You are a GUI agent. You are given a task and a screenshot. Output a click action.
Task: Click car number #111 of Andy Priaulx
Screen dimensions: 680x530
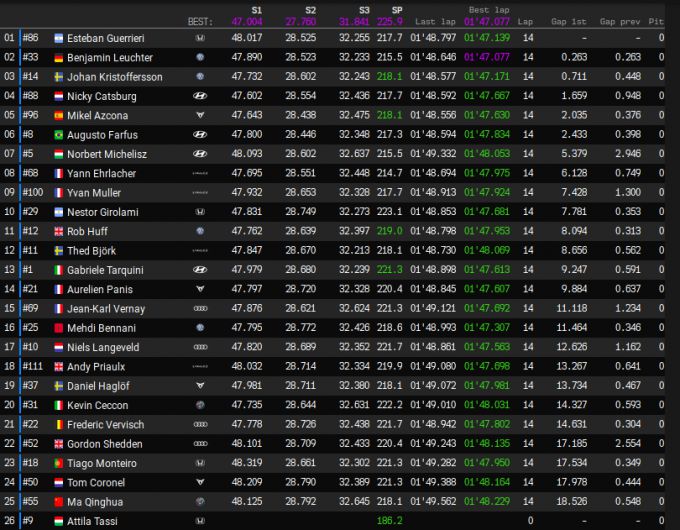click(34, 366)
